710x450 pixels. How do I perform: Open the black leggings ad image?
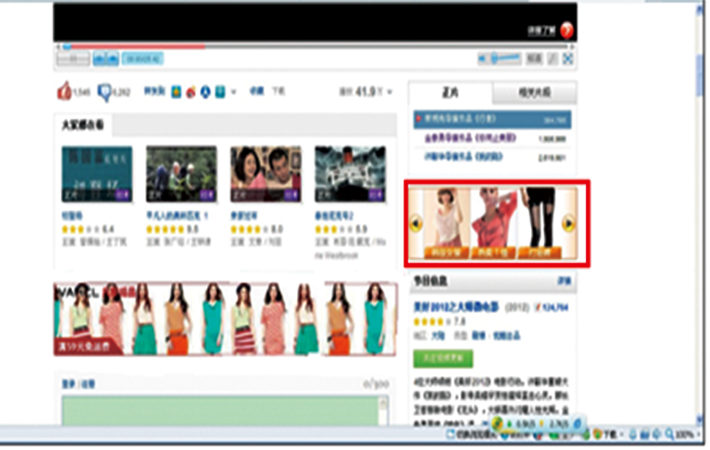click(540, 218)
